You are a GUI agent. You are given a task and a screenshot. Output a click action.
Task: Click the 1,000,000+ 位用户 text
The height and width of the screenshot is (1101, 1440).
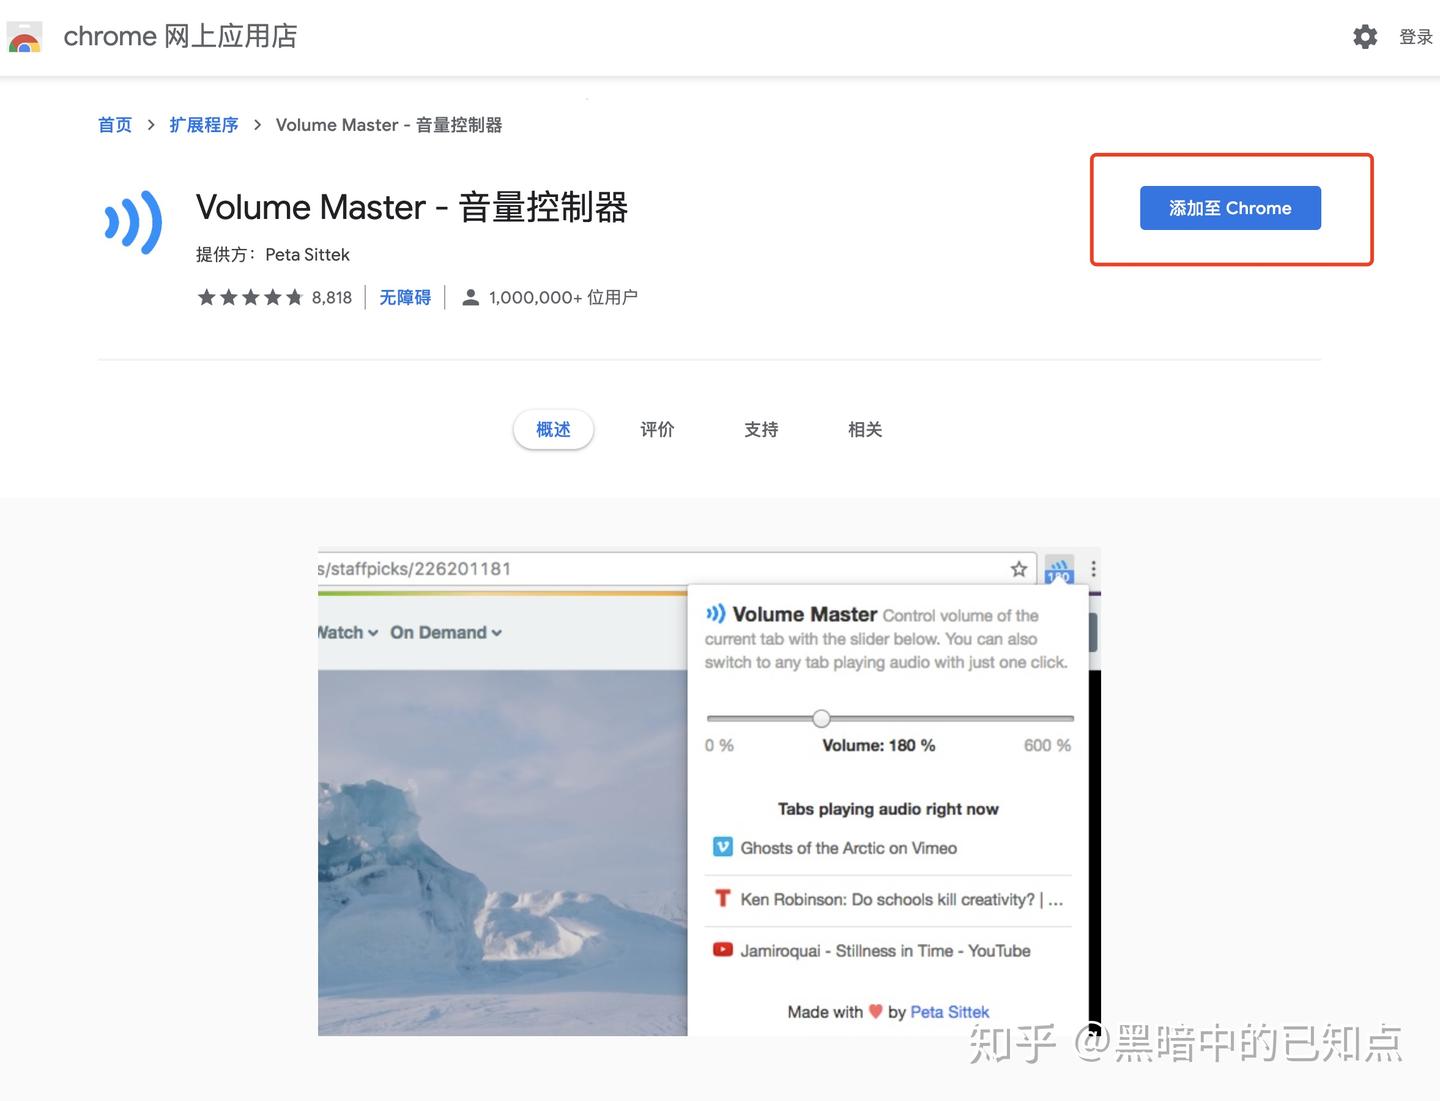[563, 298]
